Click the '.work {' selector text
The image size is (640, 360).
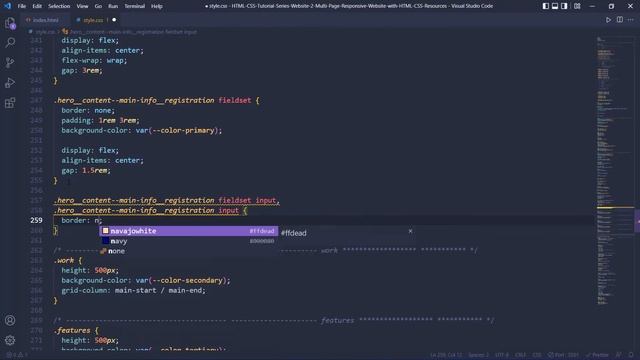coord(68,260)
